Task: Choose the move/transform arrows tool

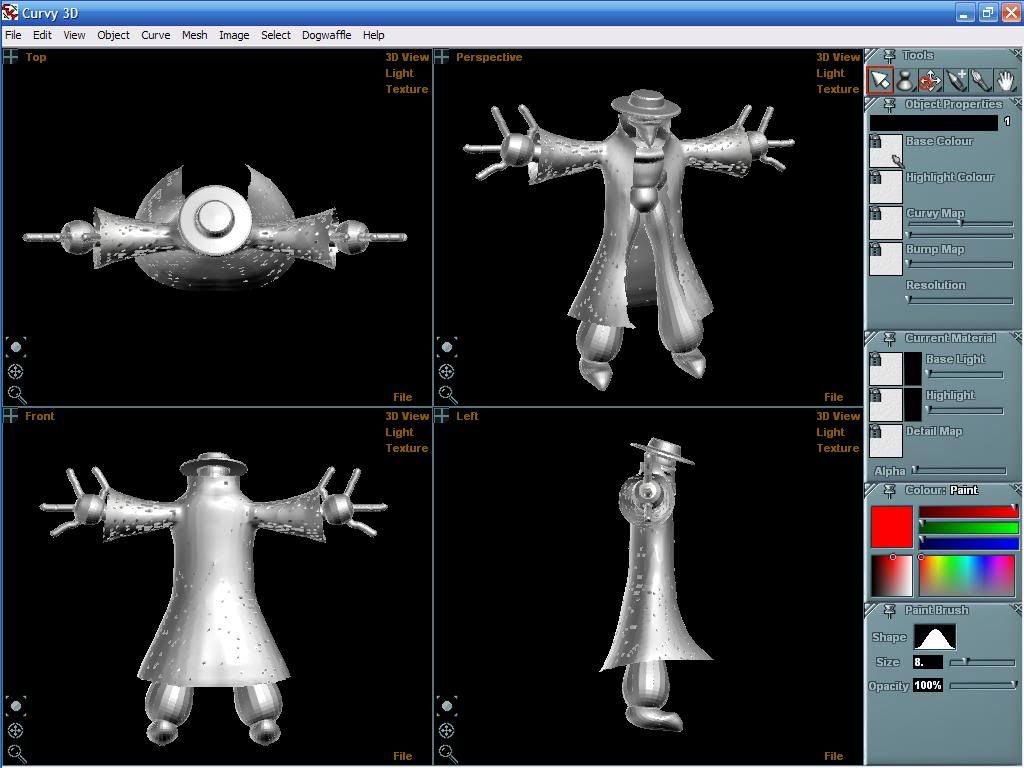Action: pyautogui.click(x=931, y=80)
